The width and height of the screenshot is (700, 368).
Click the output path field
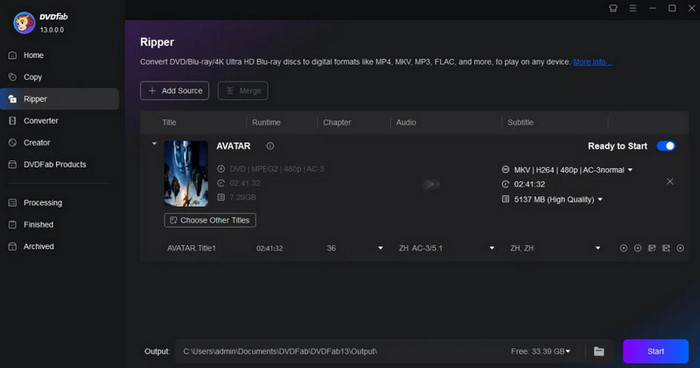pos(339,351)
